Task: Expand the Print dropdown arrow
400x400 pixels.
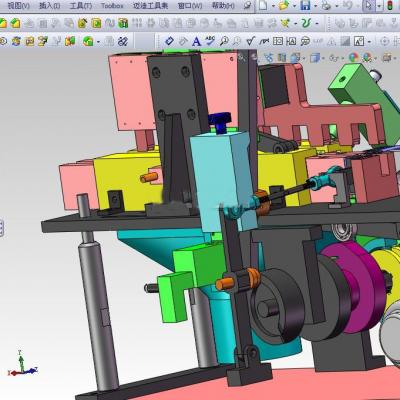Action: 337,6
